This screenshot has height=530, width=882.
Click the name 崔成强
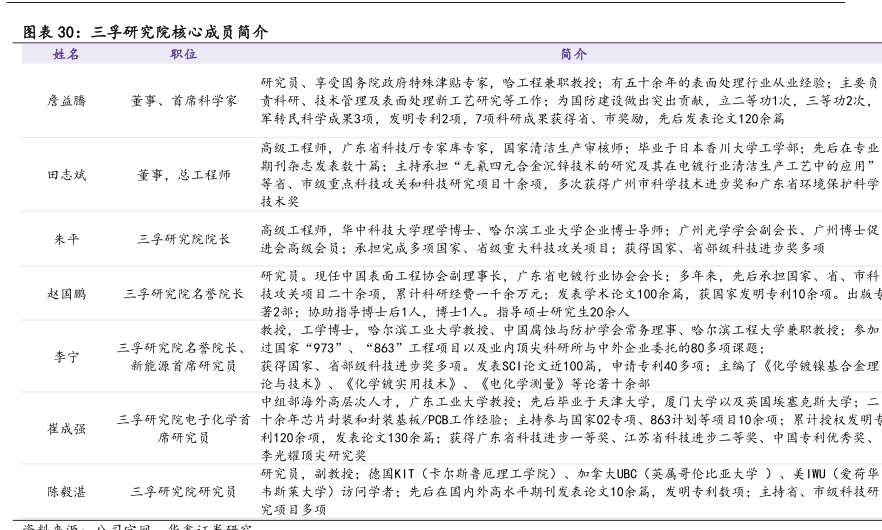67,429
